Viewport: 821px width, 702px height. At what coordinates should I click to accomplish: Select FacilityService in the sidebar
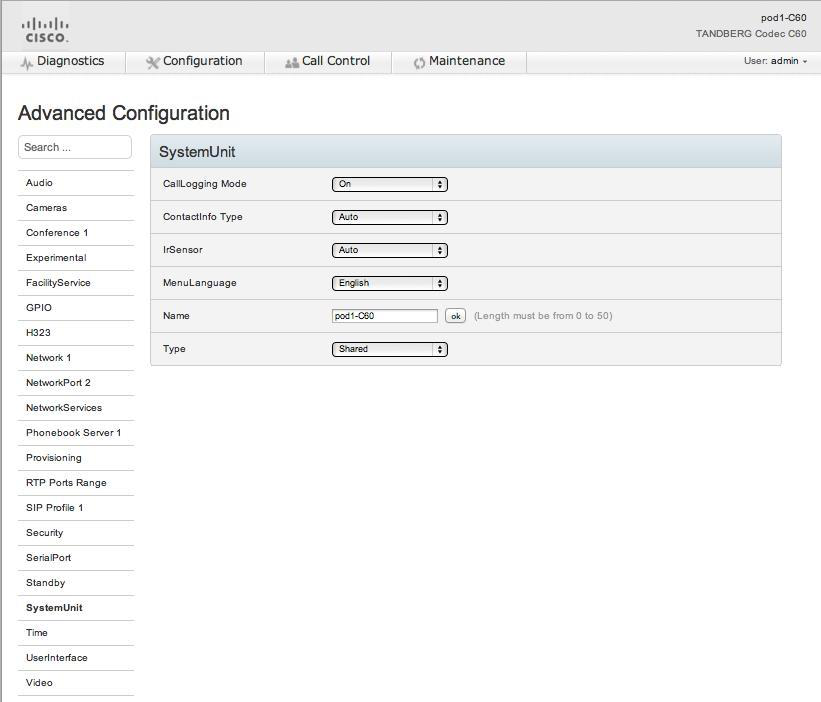[76, 283]
